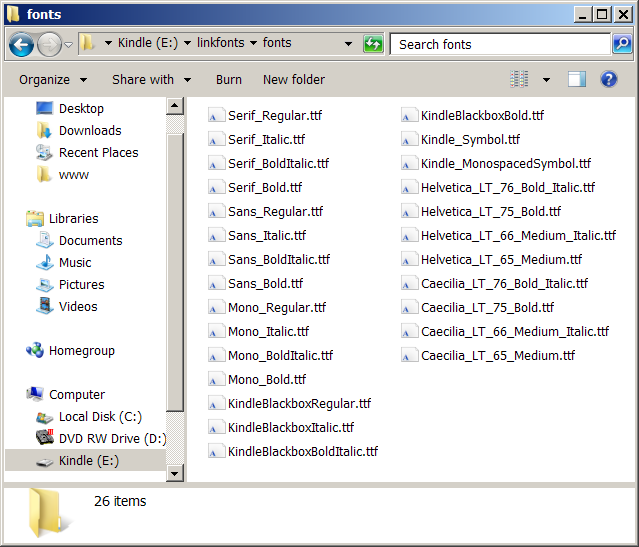Click the Caecilia_LT_65_Medium.ttf file name

498,355
